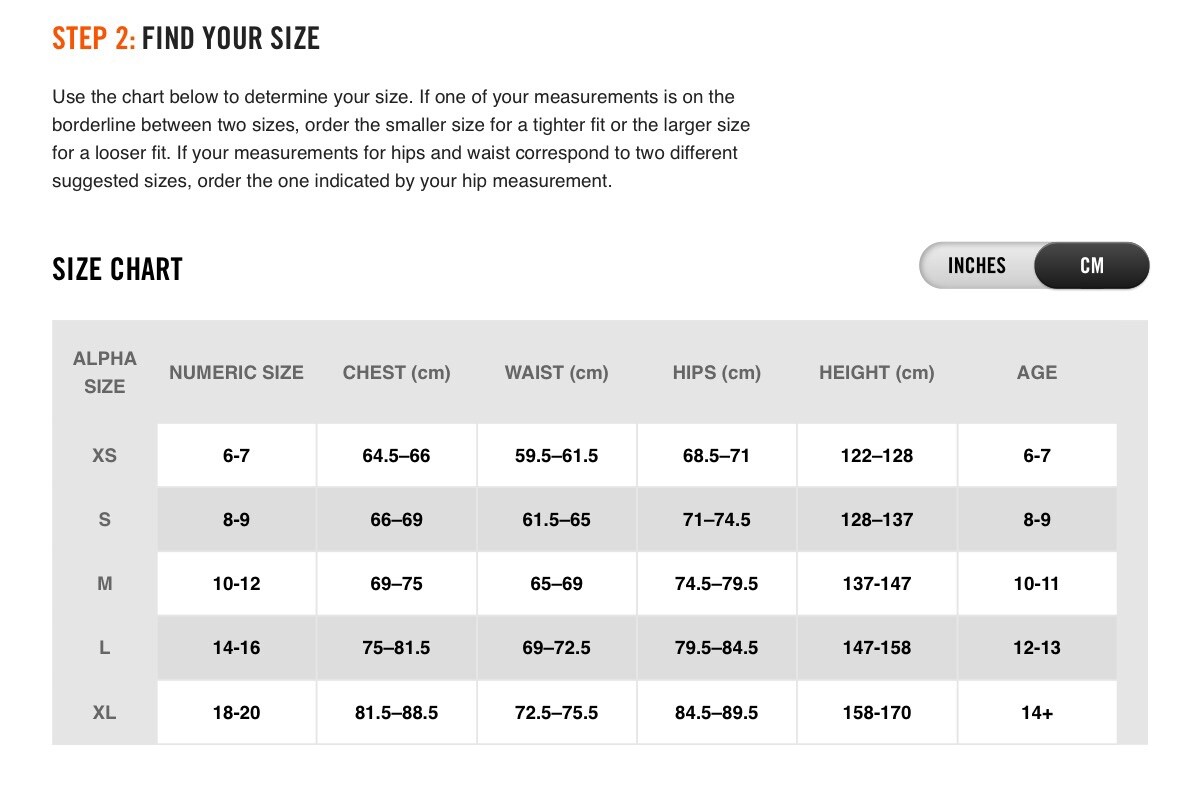
Task: Click numeric size cell 8-9
Action: 236,519
